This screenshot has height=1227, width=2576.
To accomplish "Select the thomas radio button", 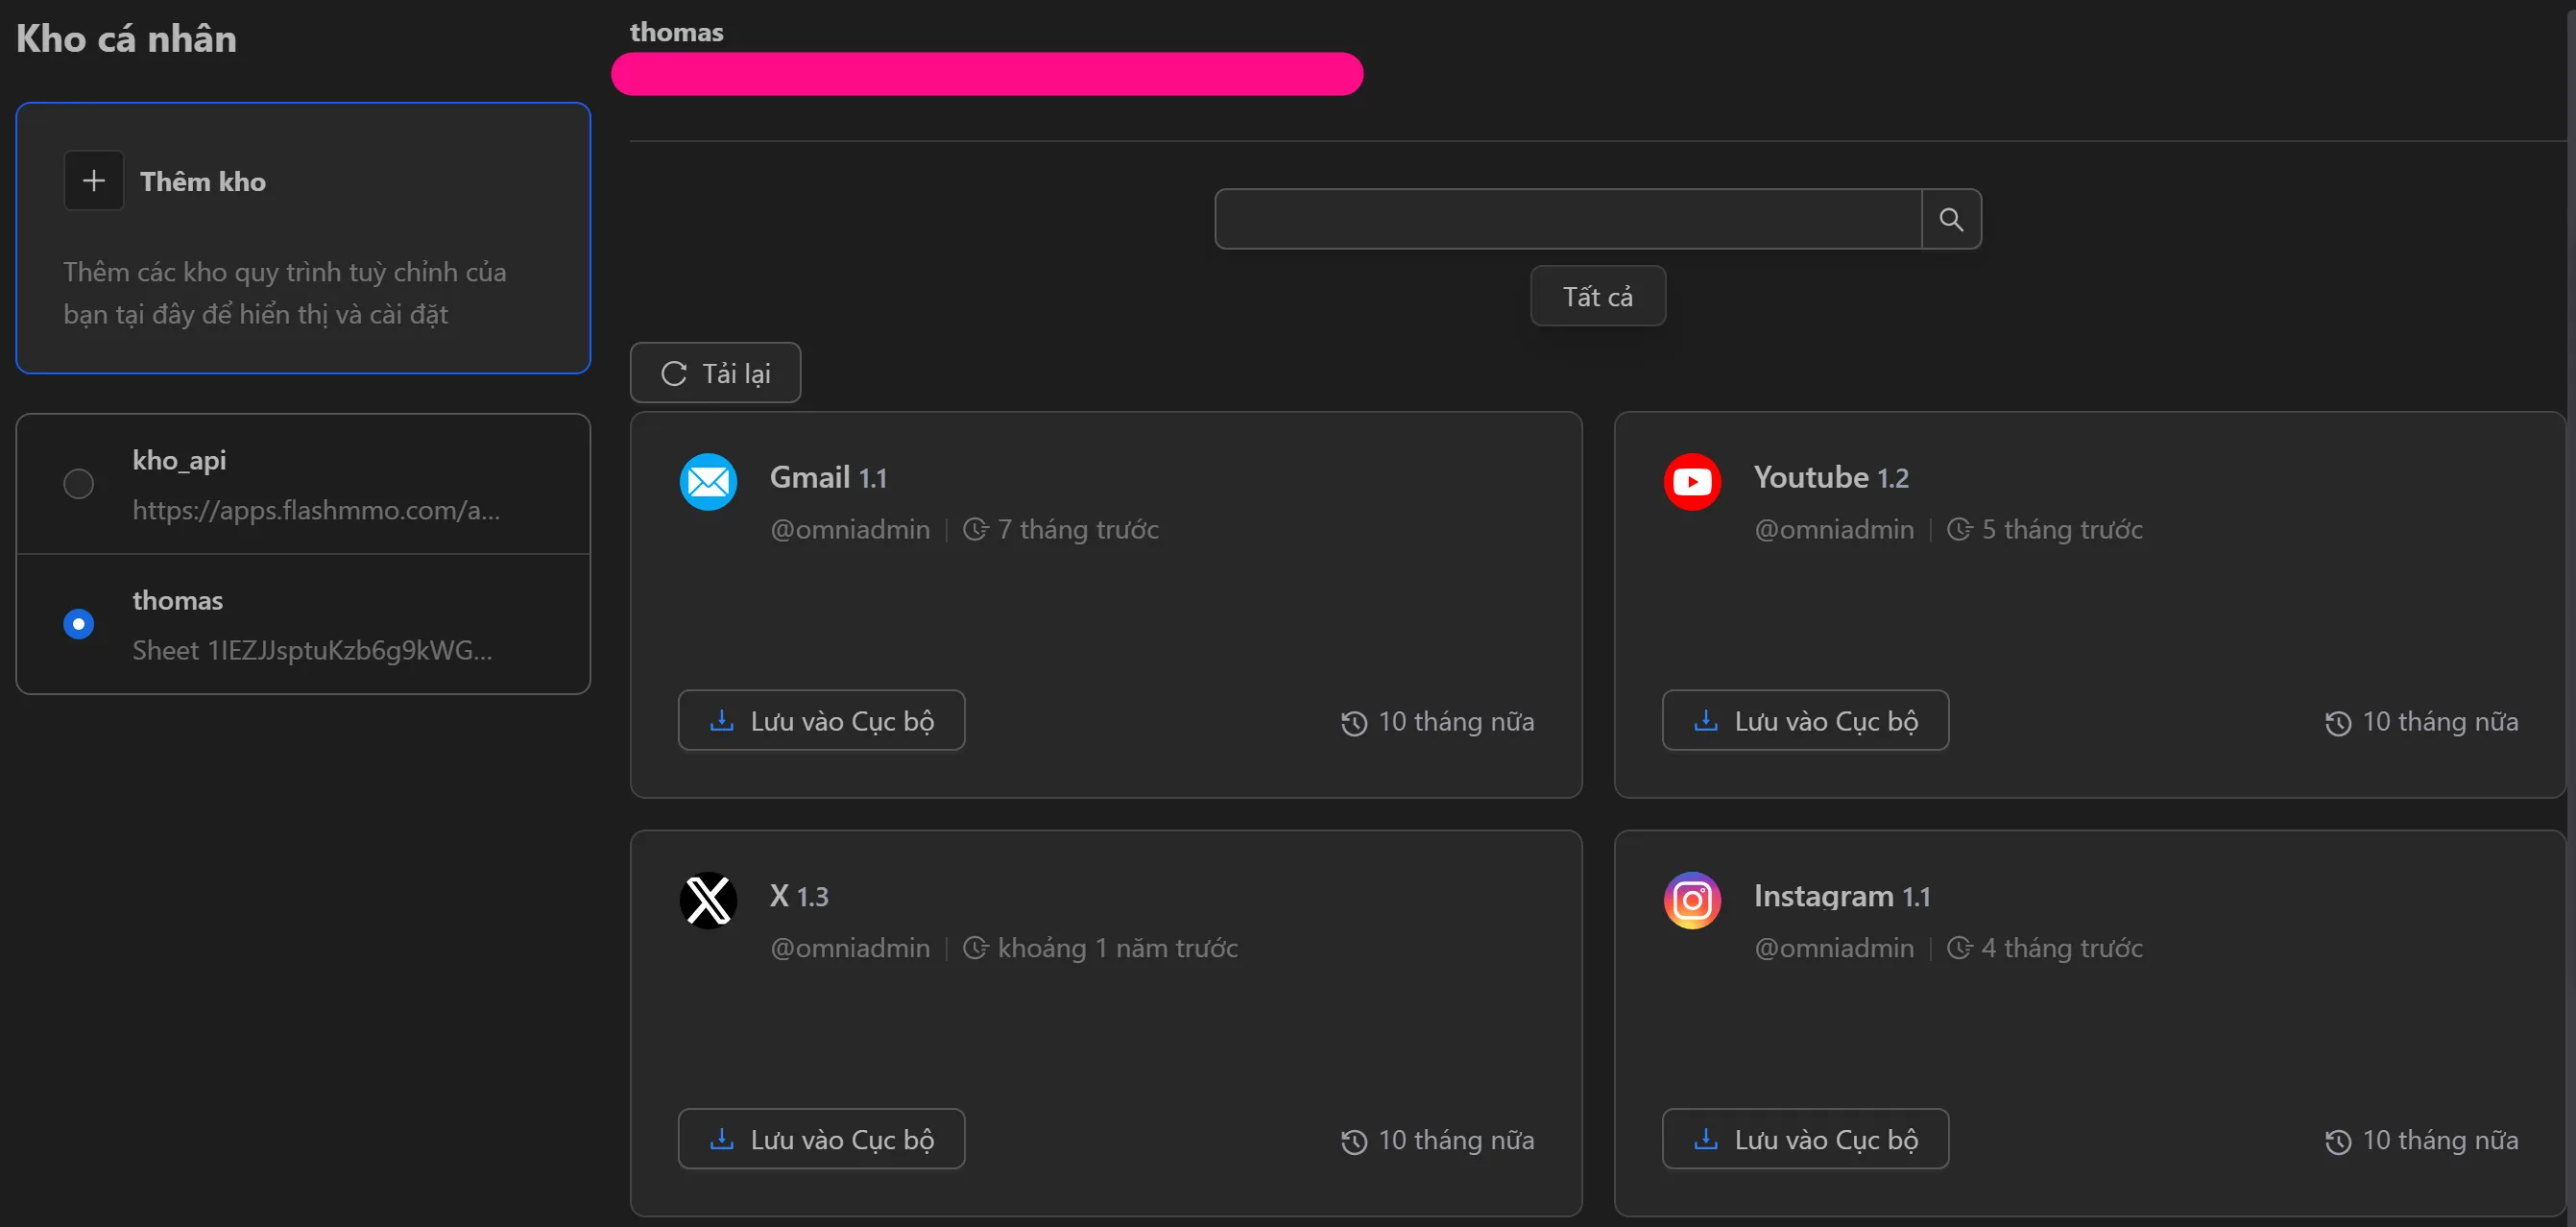I will point(79,624).
